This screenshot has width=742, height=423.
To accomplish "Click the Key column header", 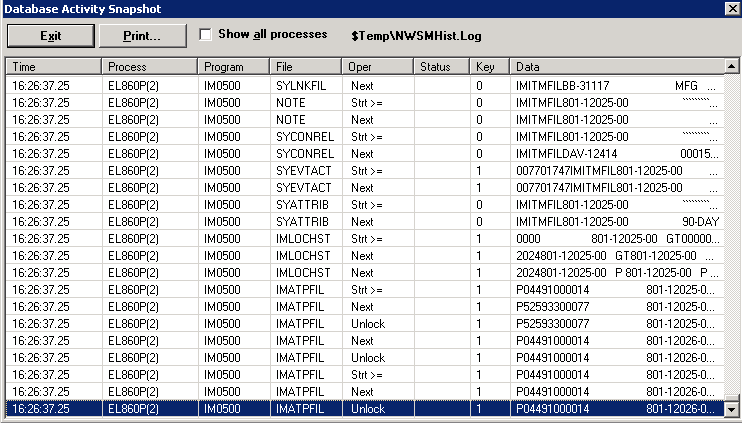I will tap(490, 67).
